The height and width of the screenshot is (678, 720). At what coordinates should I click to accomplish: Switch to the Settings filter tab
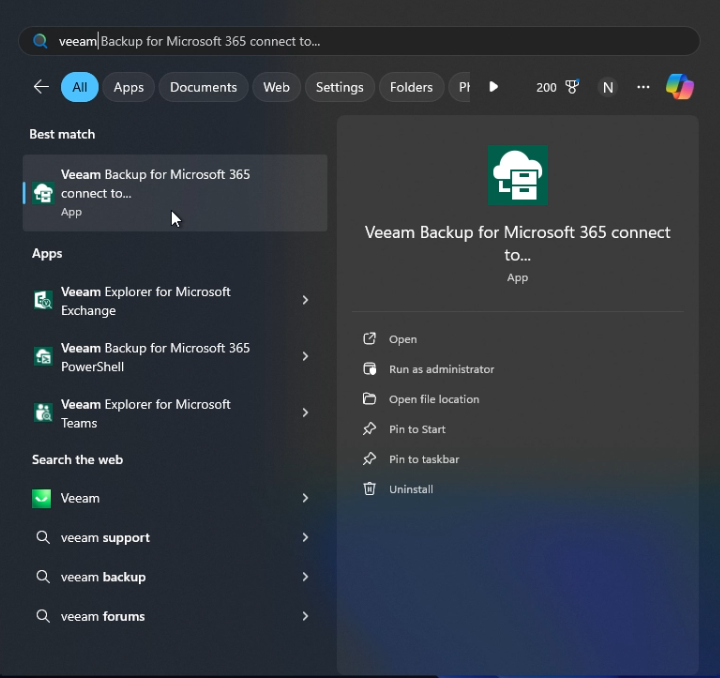pos(340,87)
